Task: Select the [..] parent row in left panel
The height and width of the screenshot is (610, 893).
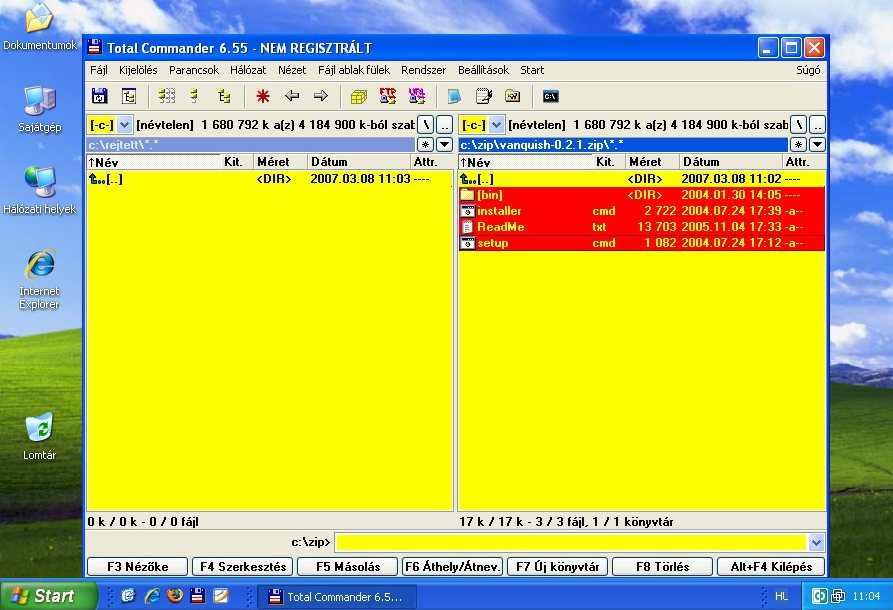Action: tap(269, 179)
